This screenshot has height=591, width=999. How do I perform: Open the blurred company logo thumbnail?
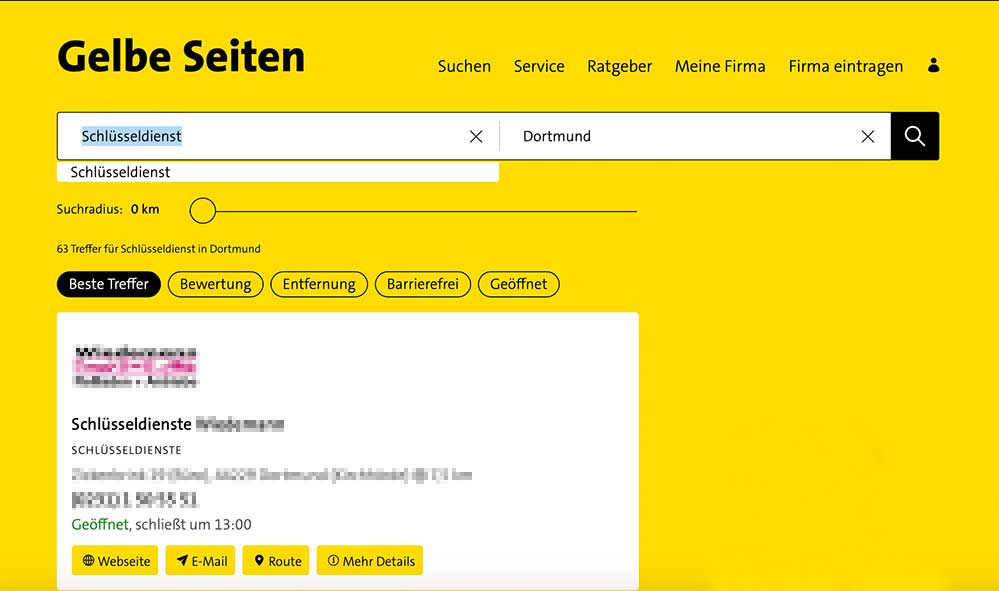click(136, 366)
